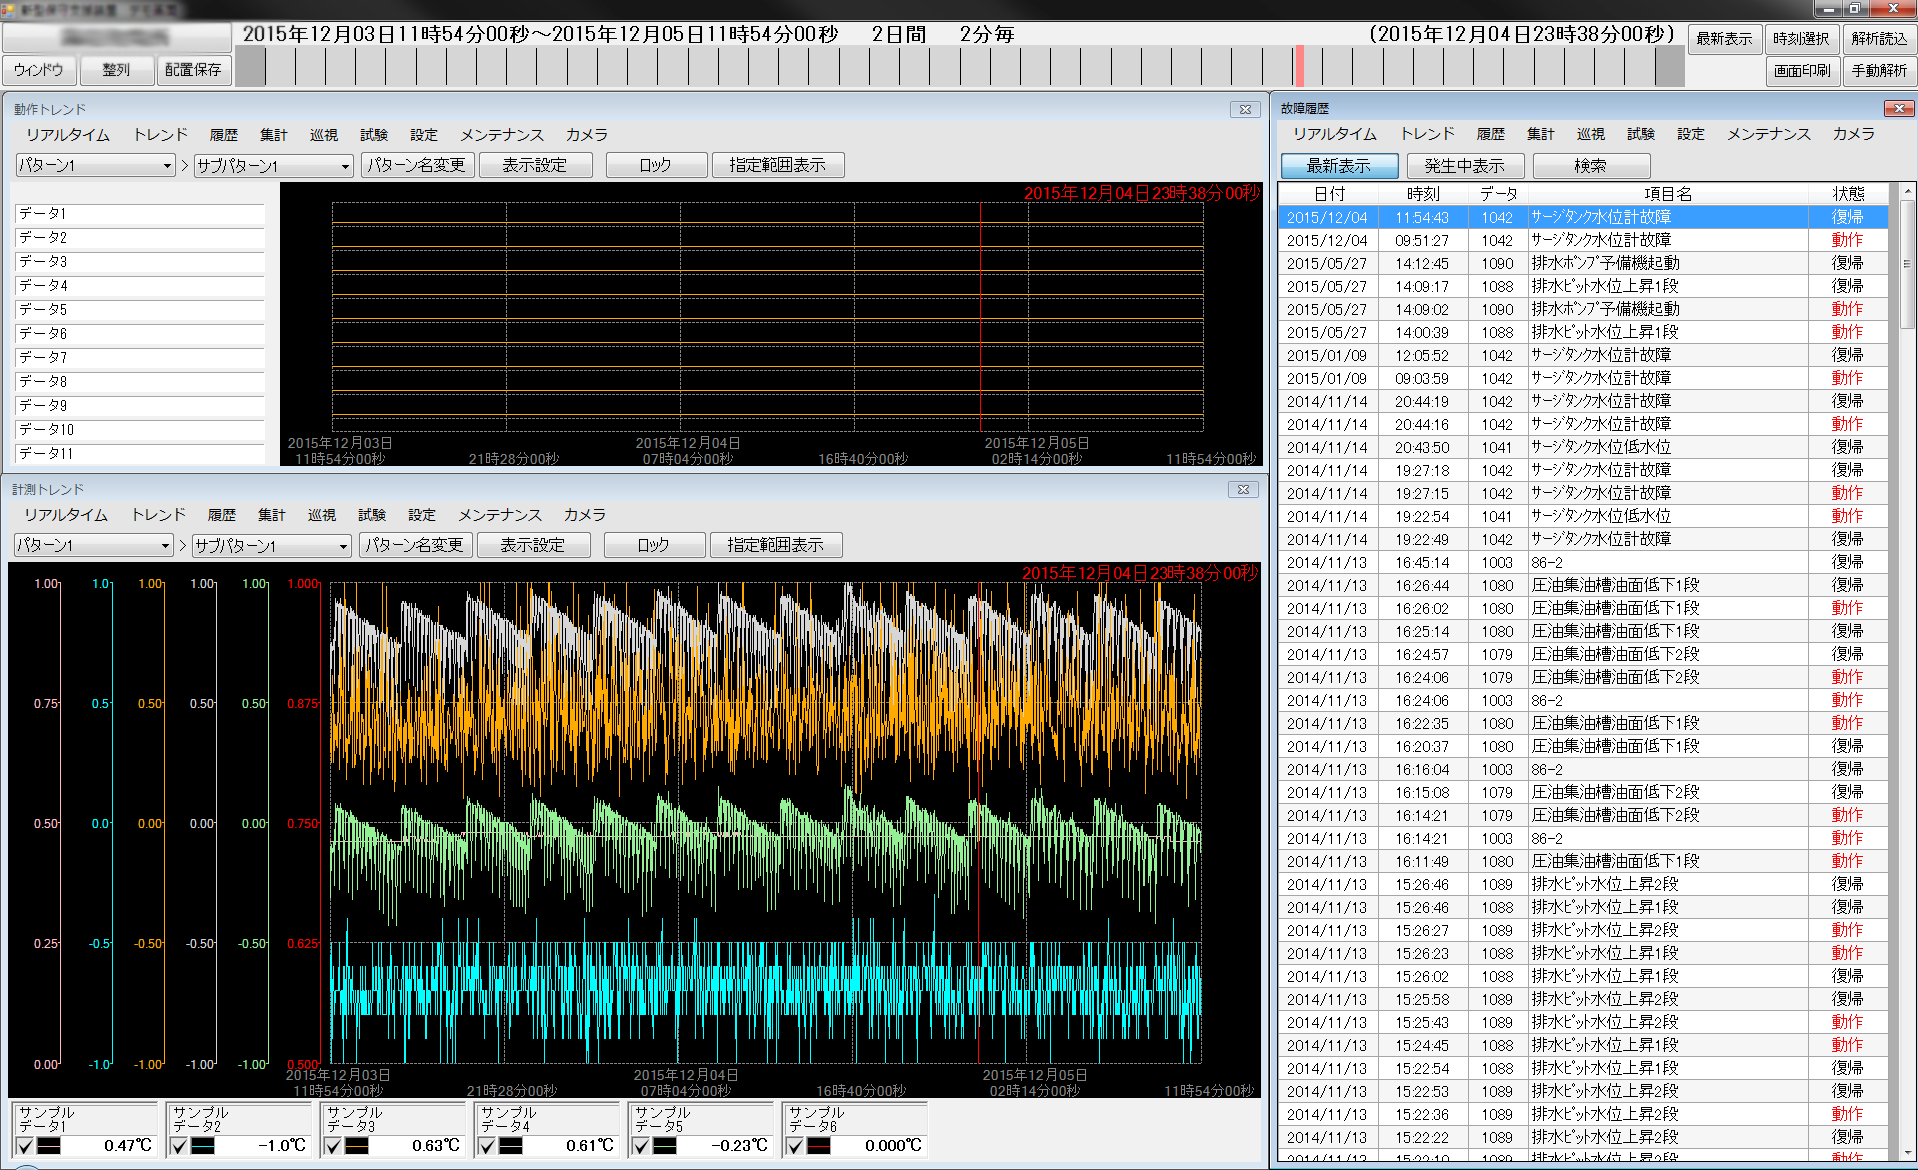This screenshot has height=1170, width=1918.
Task: Open 設定 menu in 故障履歴
Action: click(x=1691, y=134)
